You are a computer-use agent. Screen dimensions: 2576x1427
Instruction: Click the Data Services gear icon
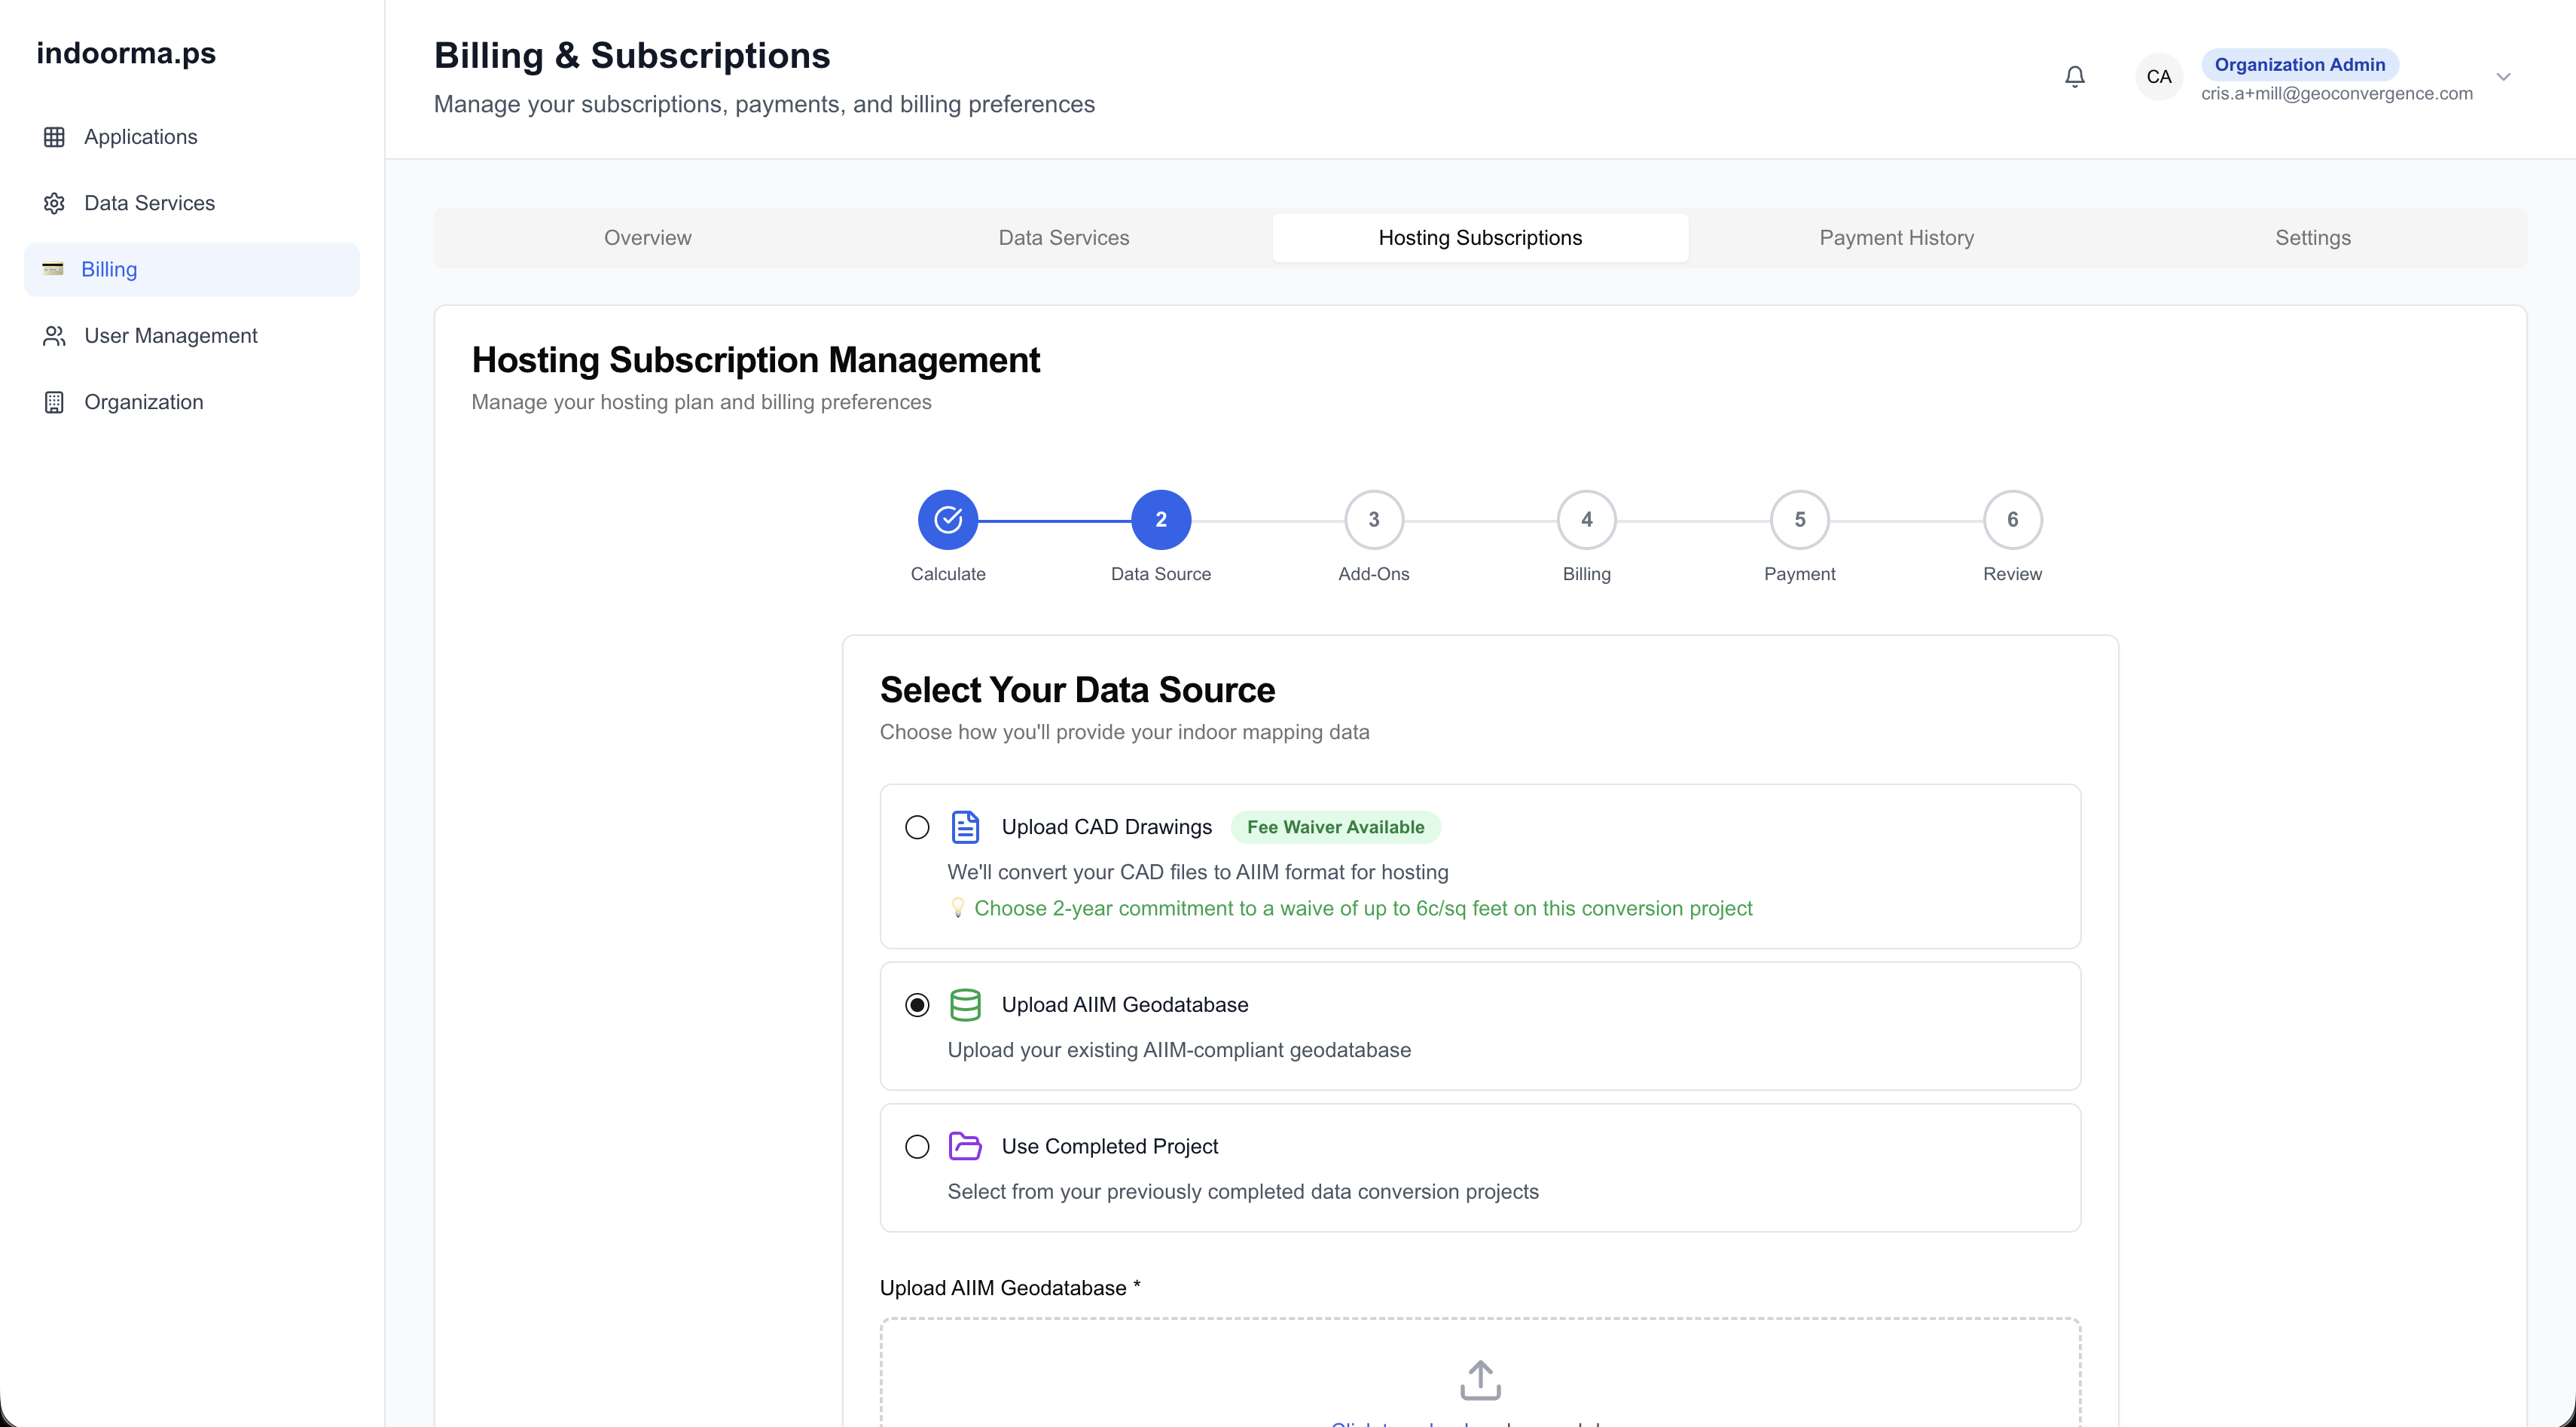[54, 203]
